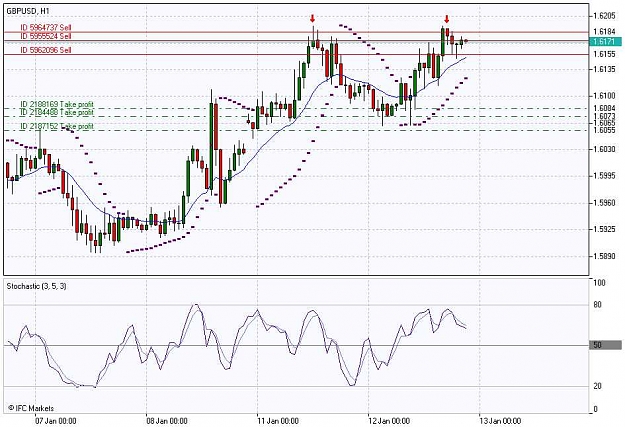Click the 1.6184 price axis label
This screenshot has height=427, width=625.
pos(604,32)
